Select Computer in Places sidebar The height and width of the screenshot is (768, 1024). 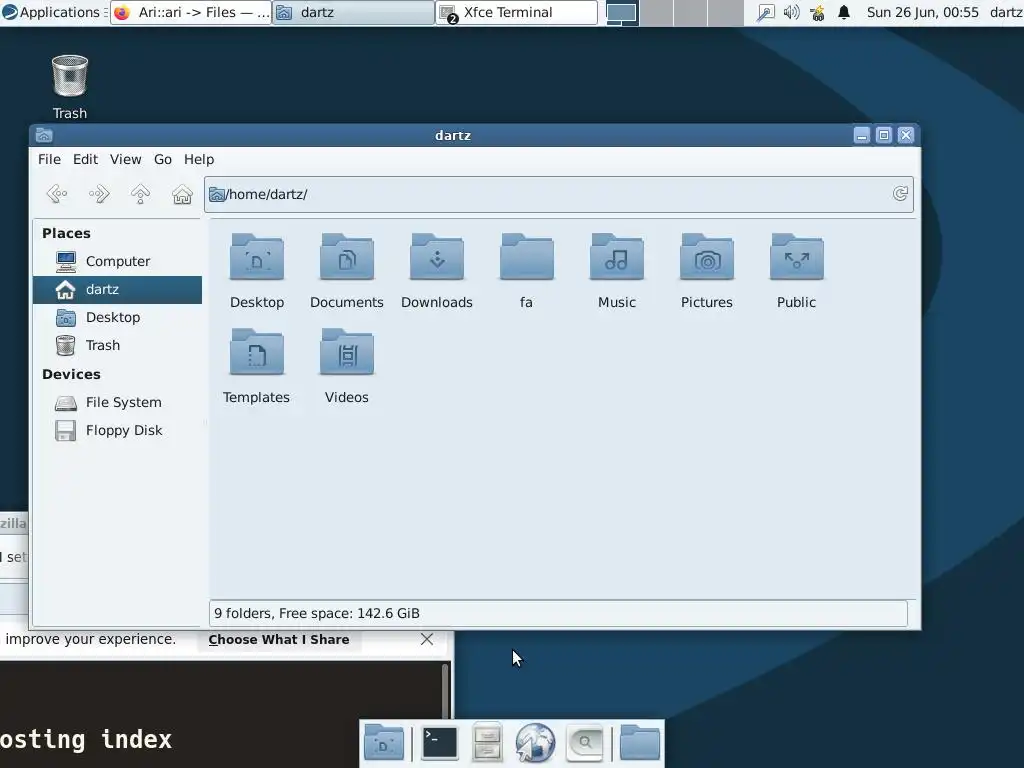click(118, 261)
